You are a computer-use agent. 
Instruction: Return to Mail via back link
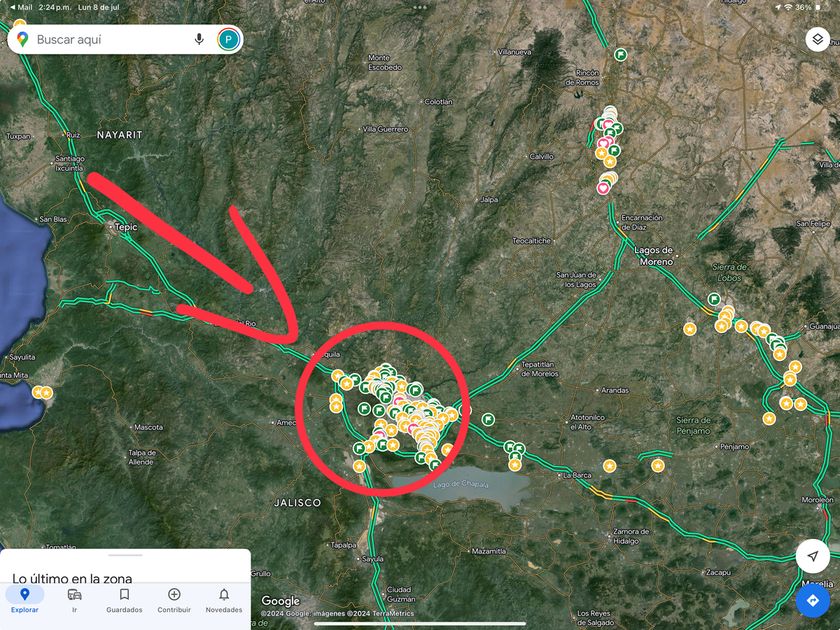[x=21, y=8]
